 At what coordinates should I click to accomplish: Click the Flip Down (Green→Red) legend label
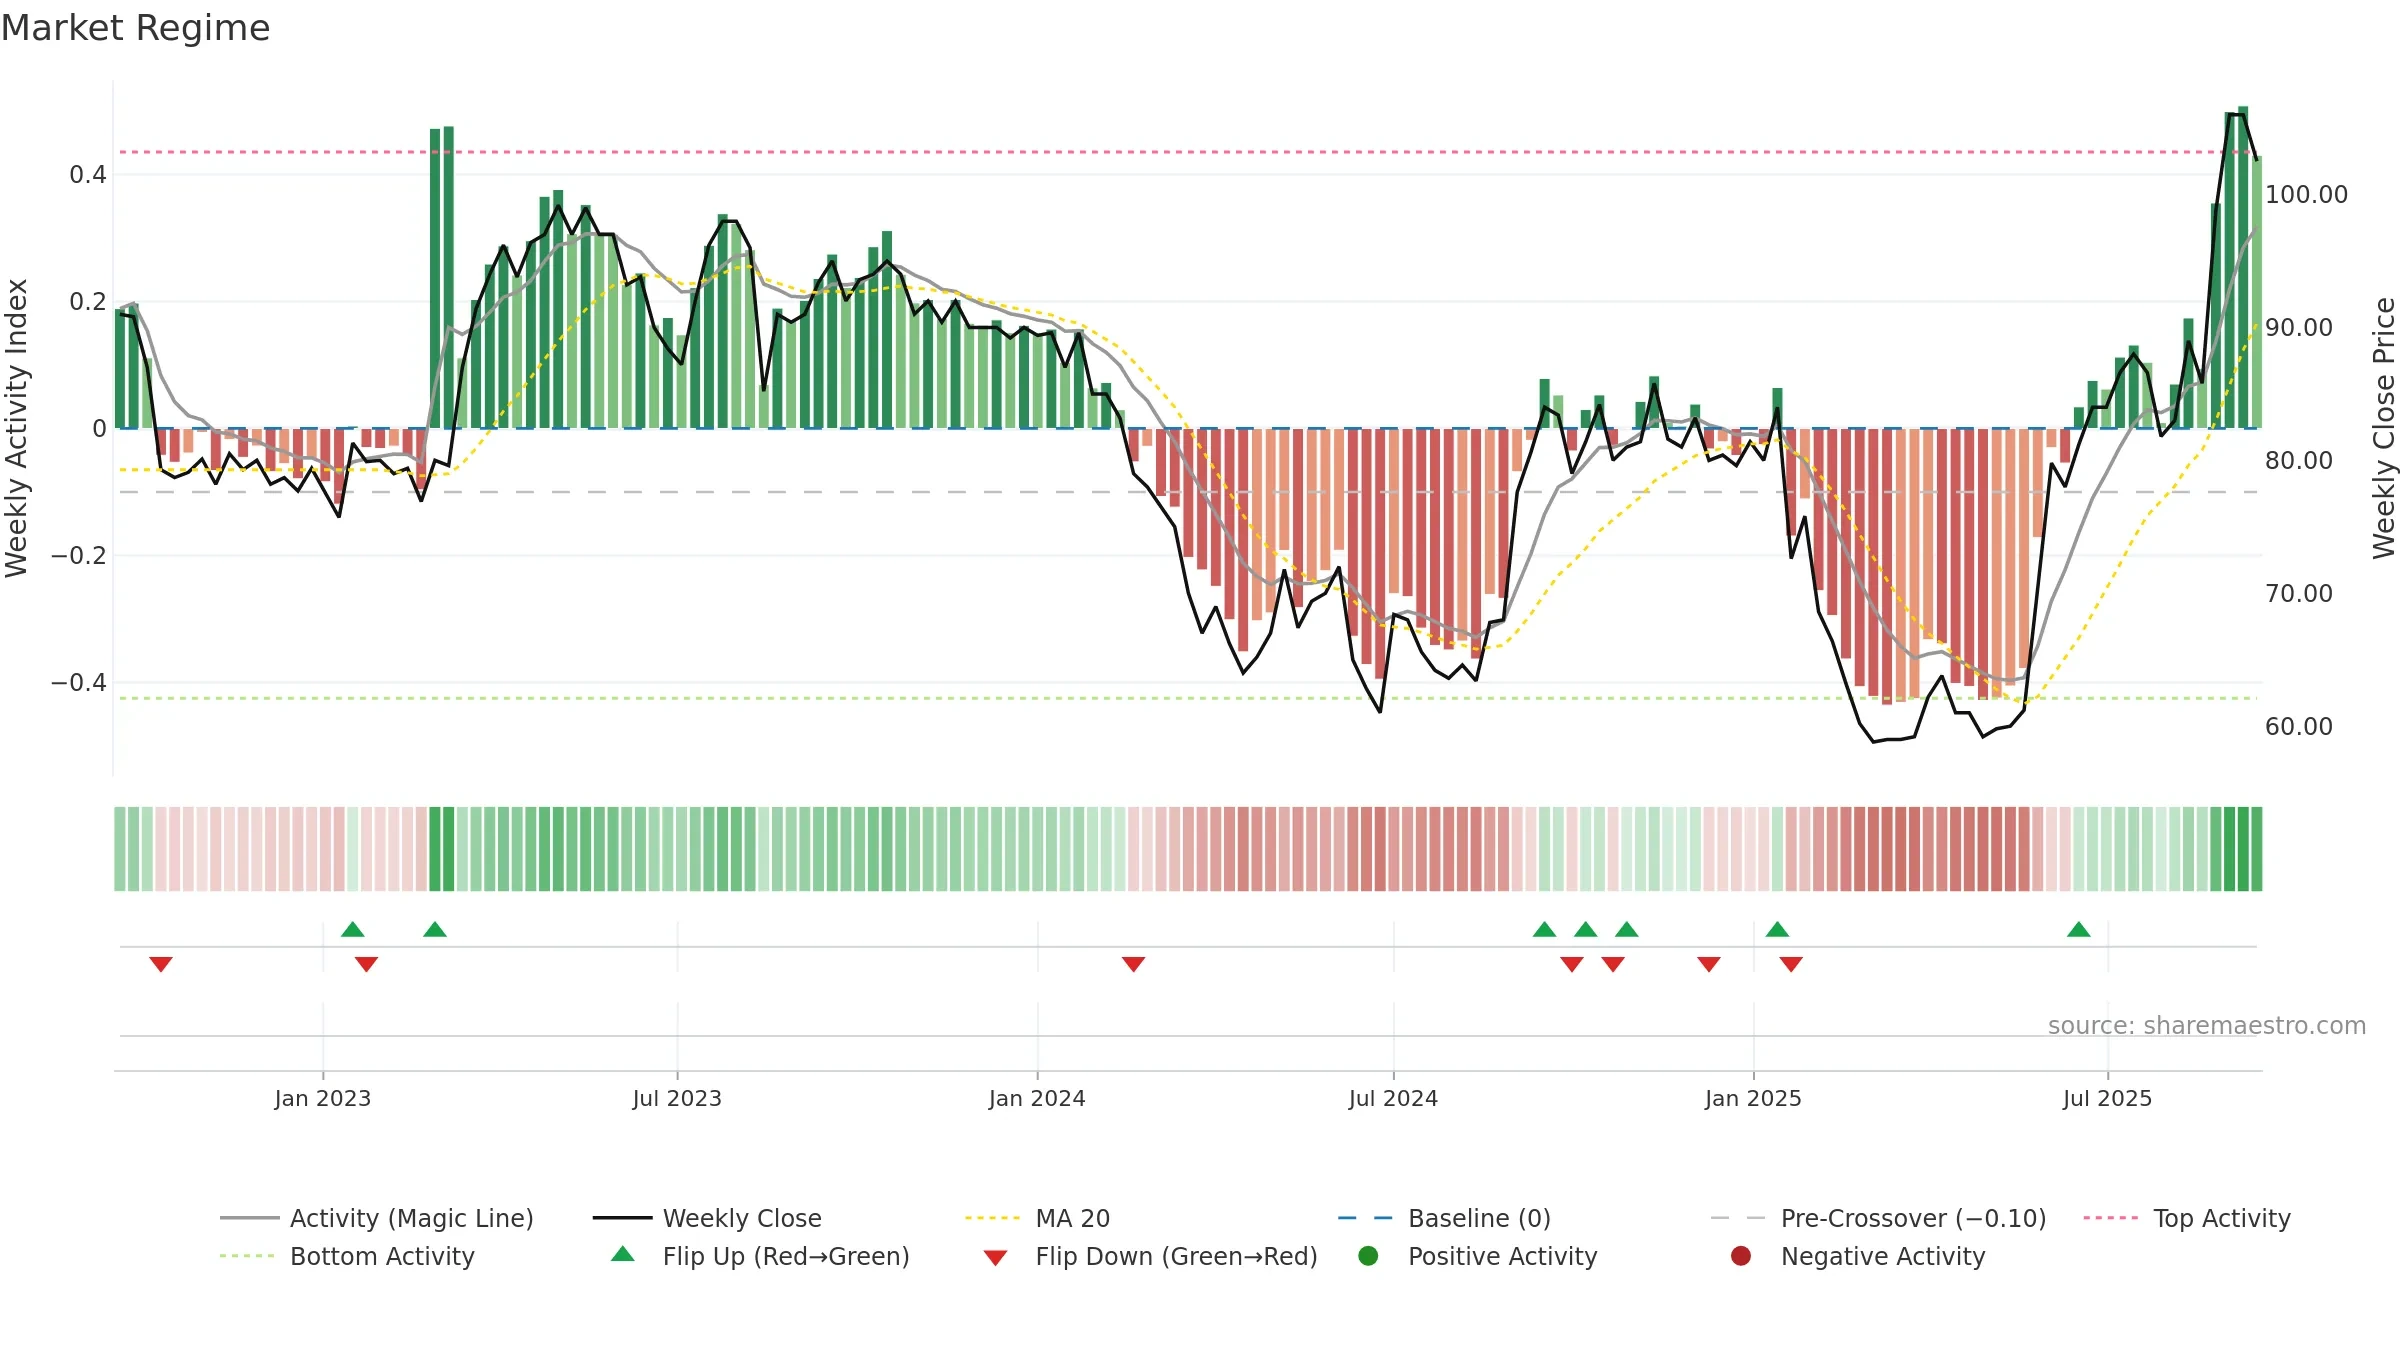point(1176,1256)
